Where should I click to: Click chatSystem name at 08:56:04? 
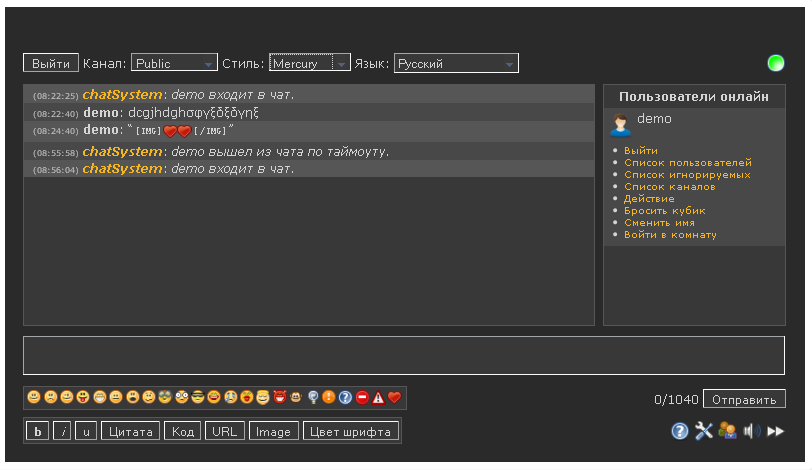(x=122, y=169)
